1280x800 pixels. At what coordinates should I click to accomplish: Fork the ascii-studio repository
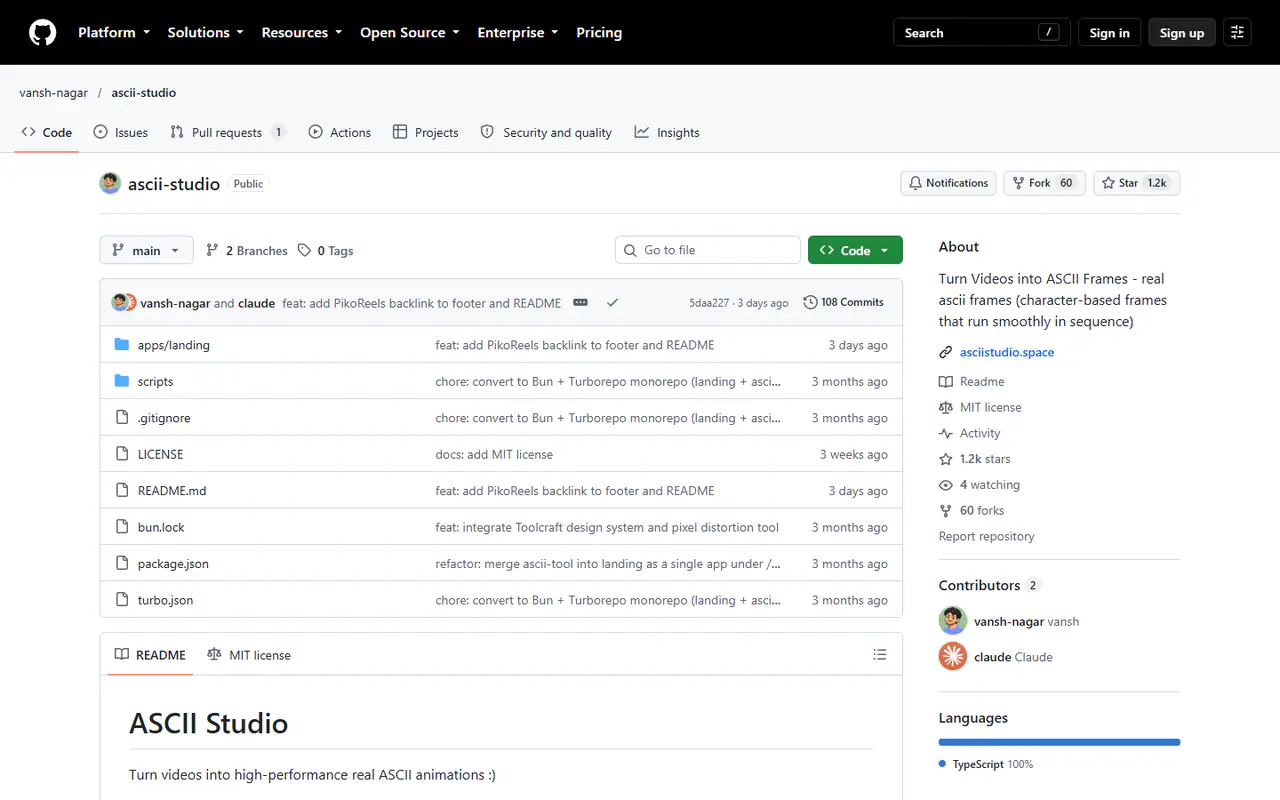coord(1044,183)
